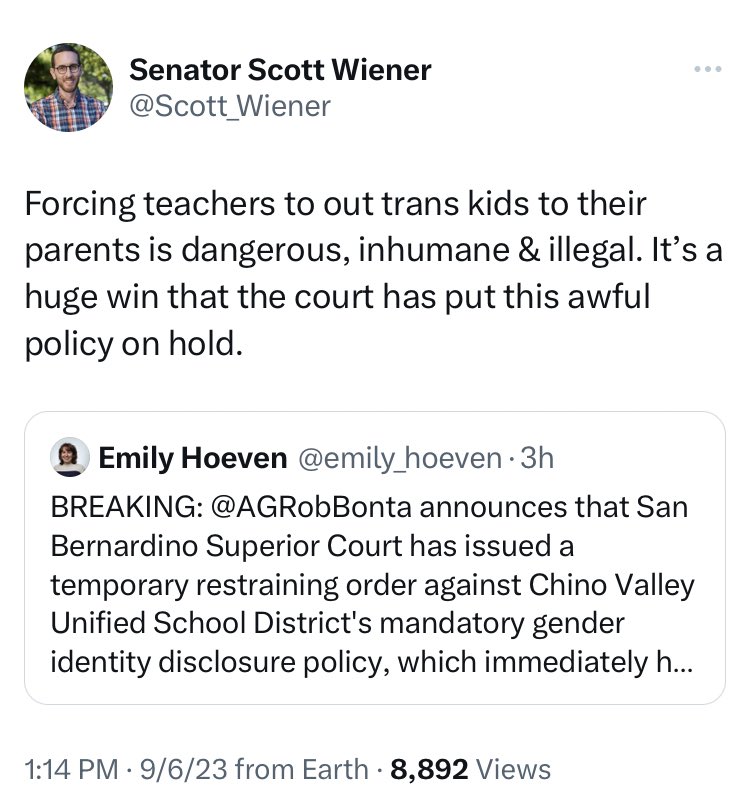This screenshot has width=750, height=808.
Task: Click the @Scott_Wiener handle
Action: [230, 106]
